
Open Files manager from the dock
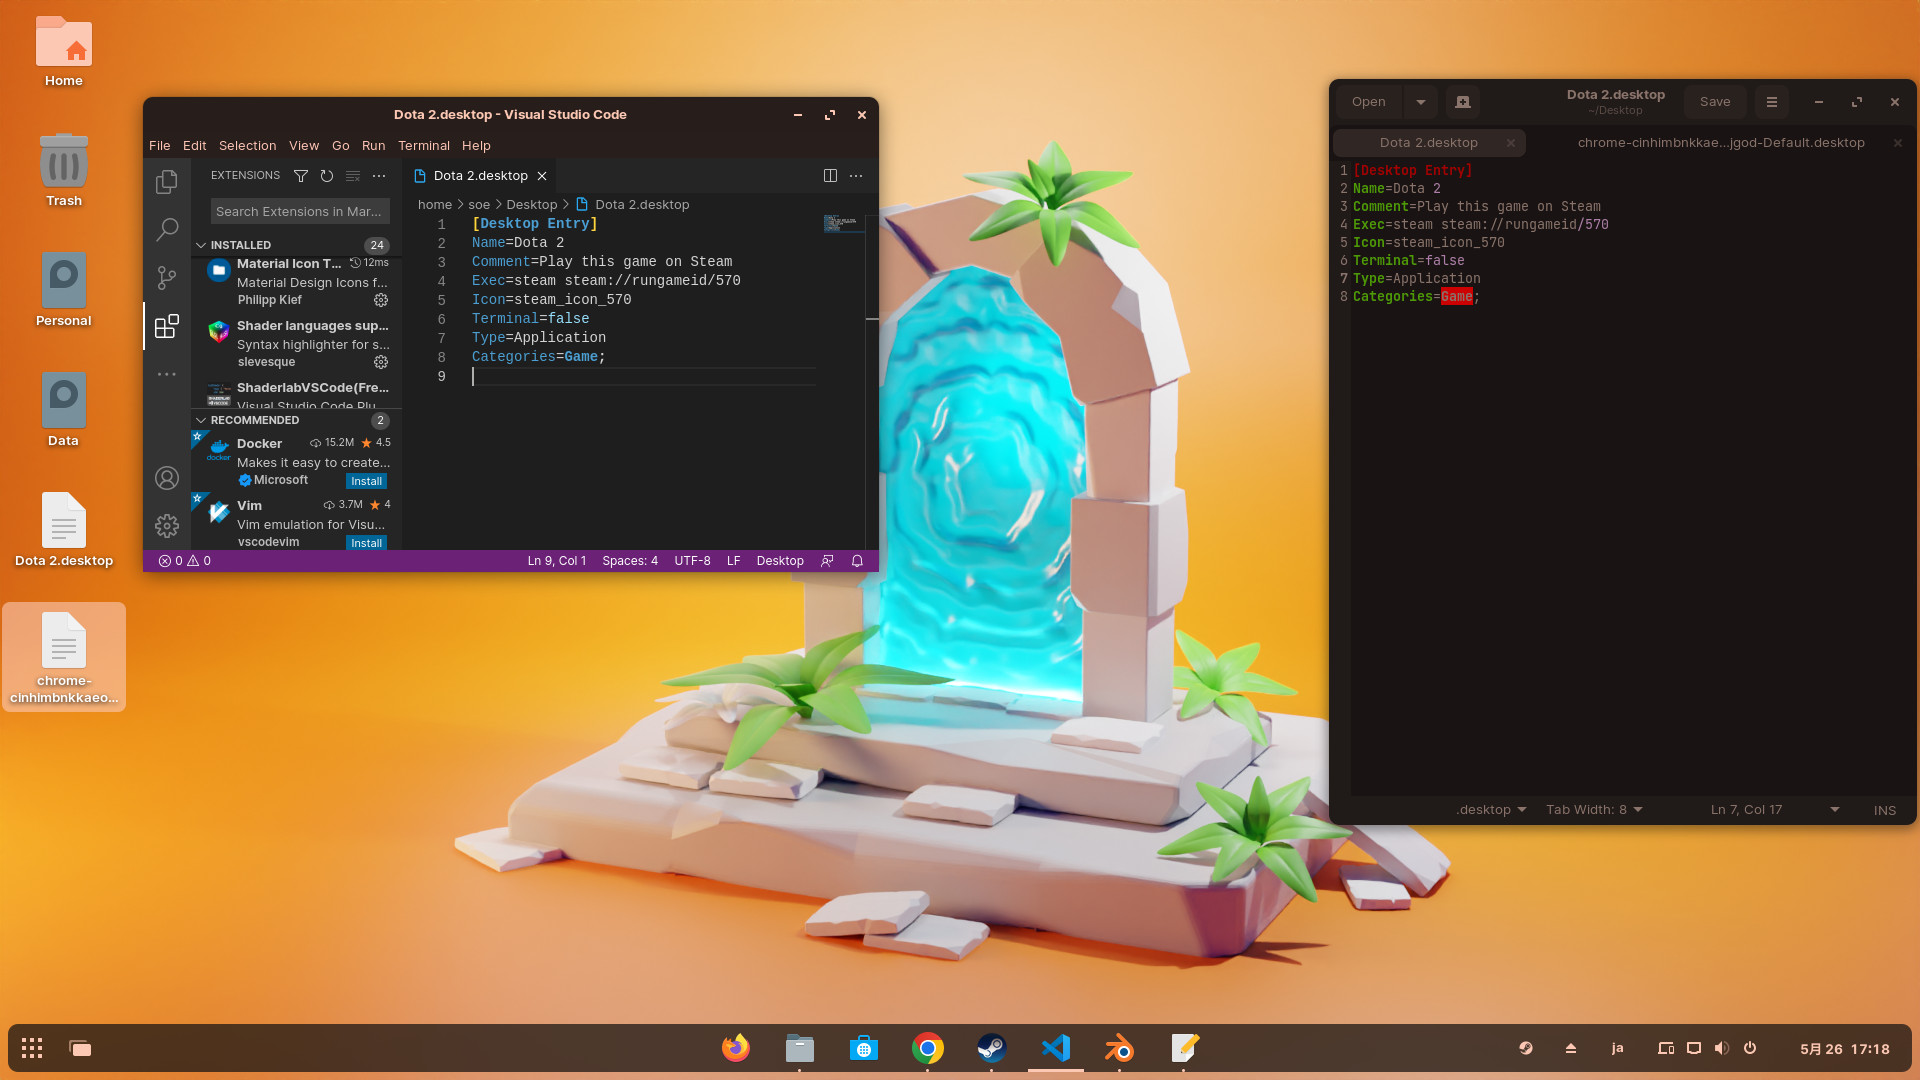coord(800,1048)
